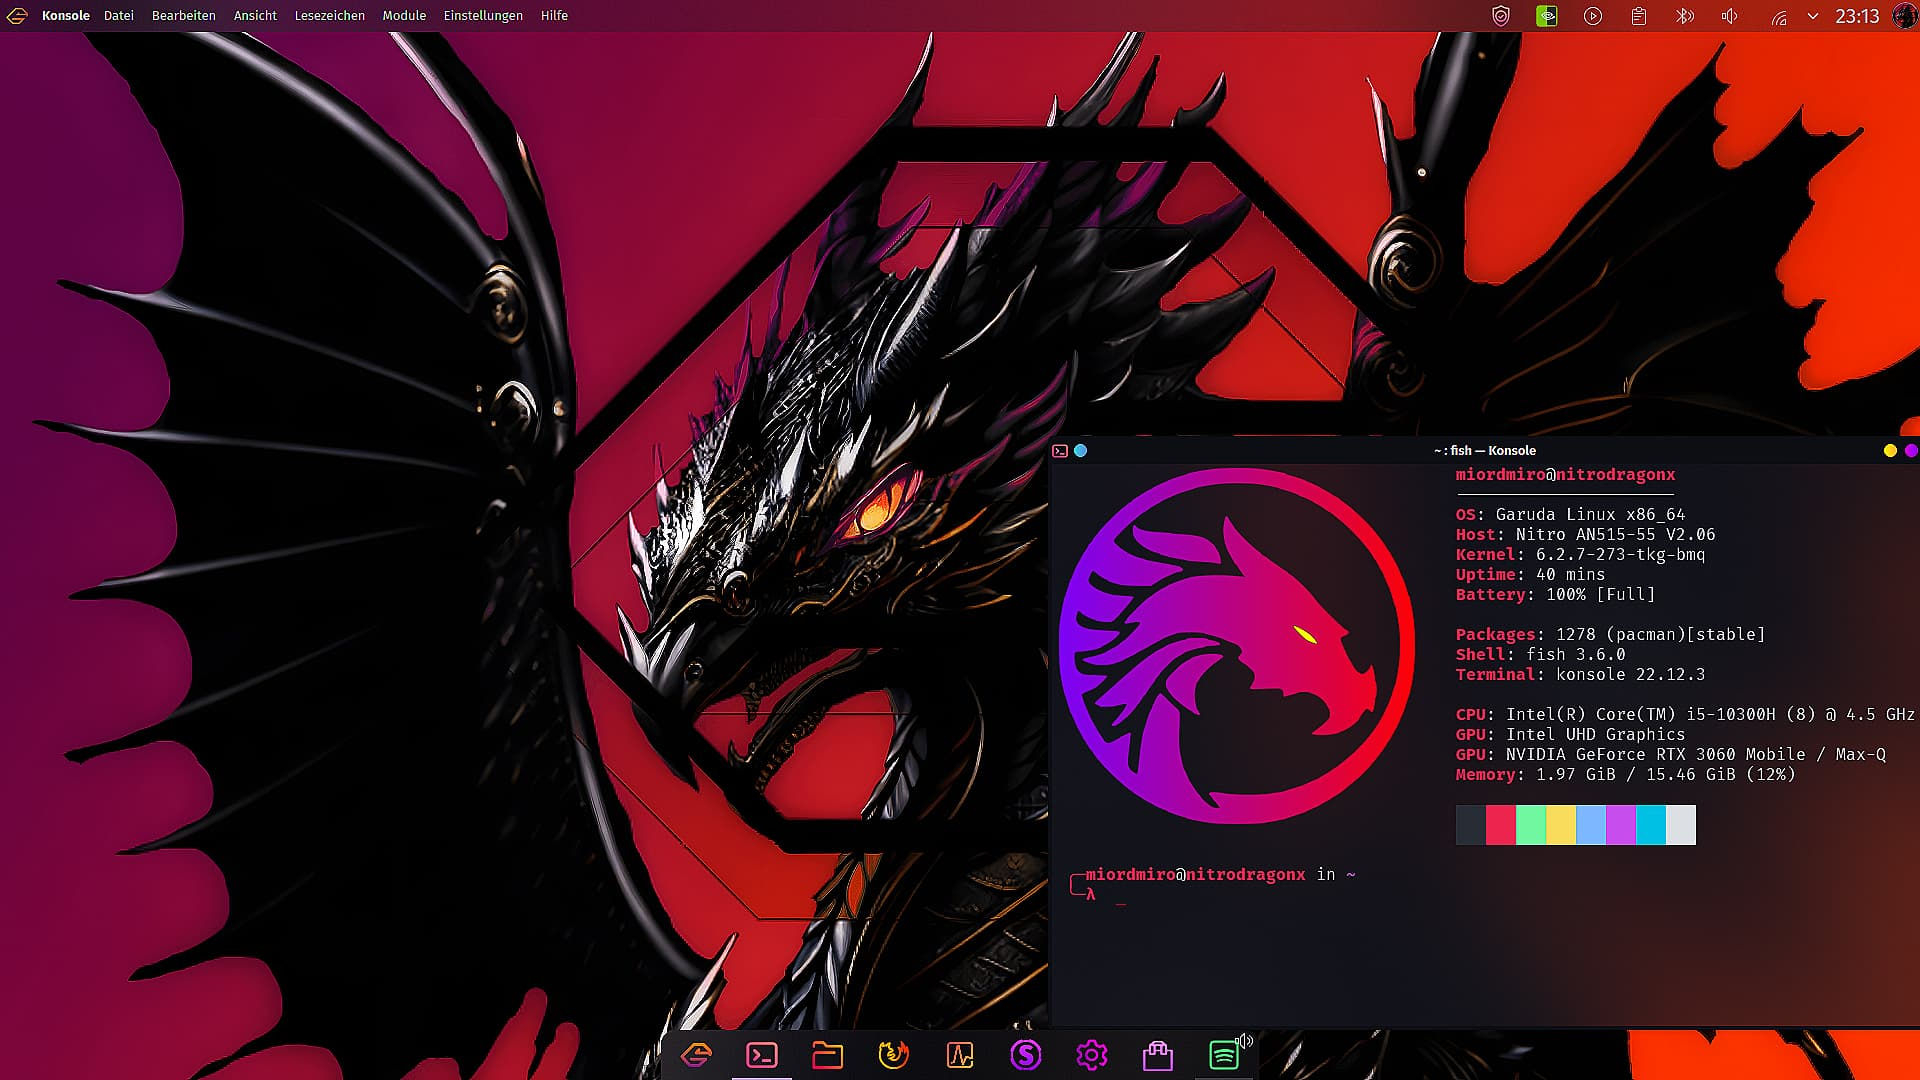Open the Lesezeichen menu
1920x1080 pixels.
pos(330,16)
